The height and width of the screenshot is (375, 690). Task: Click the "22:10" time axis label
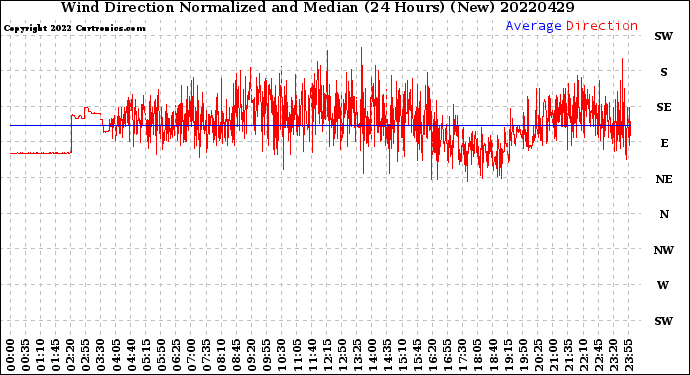pos(583,355)
